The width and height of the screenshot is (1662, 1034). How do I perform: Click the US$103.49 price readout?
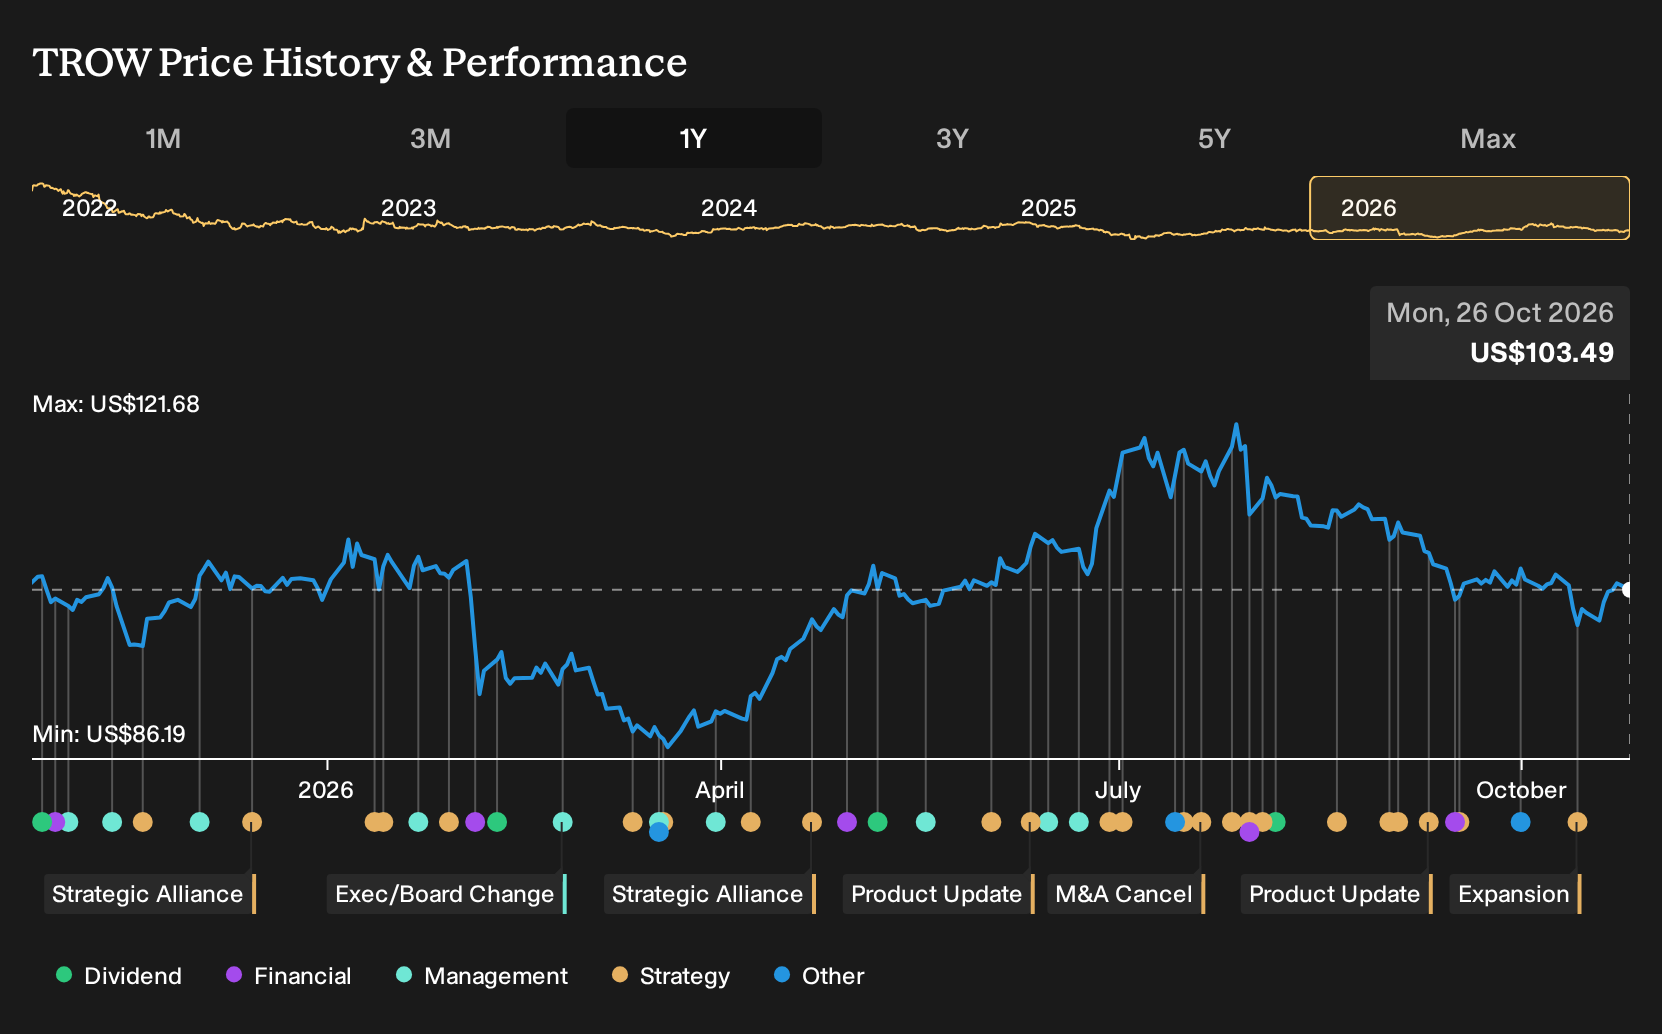point(1542,353)
